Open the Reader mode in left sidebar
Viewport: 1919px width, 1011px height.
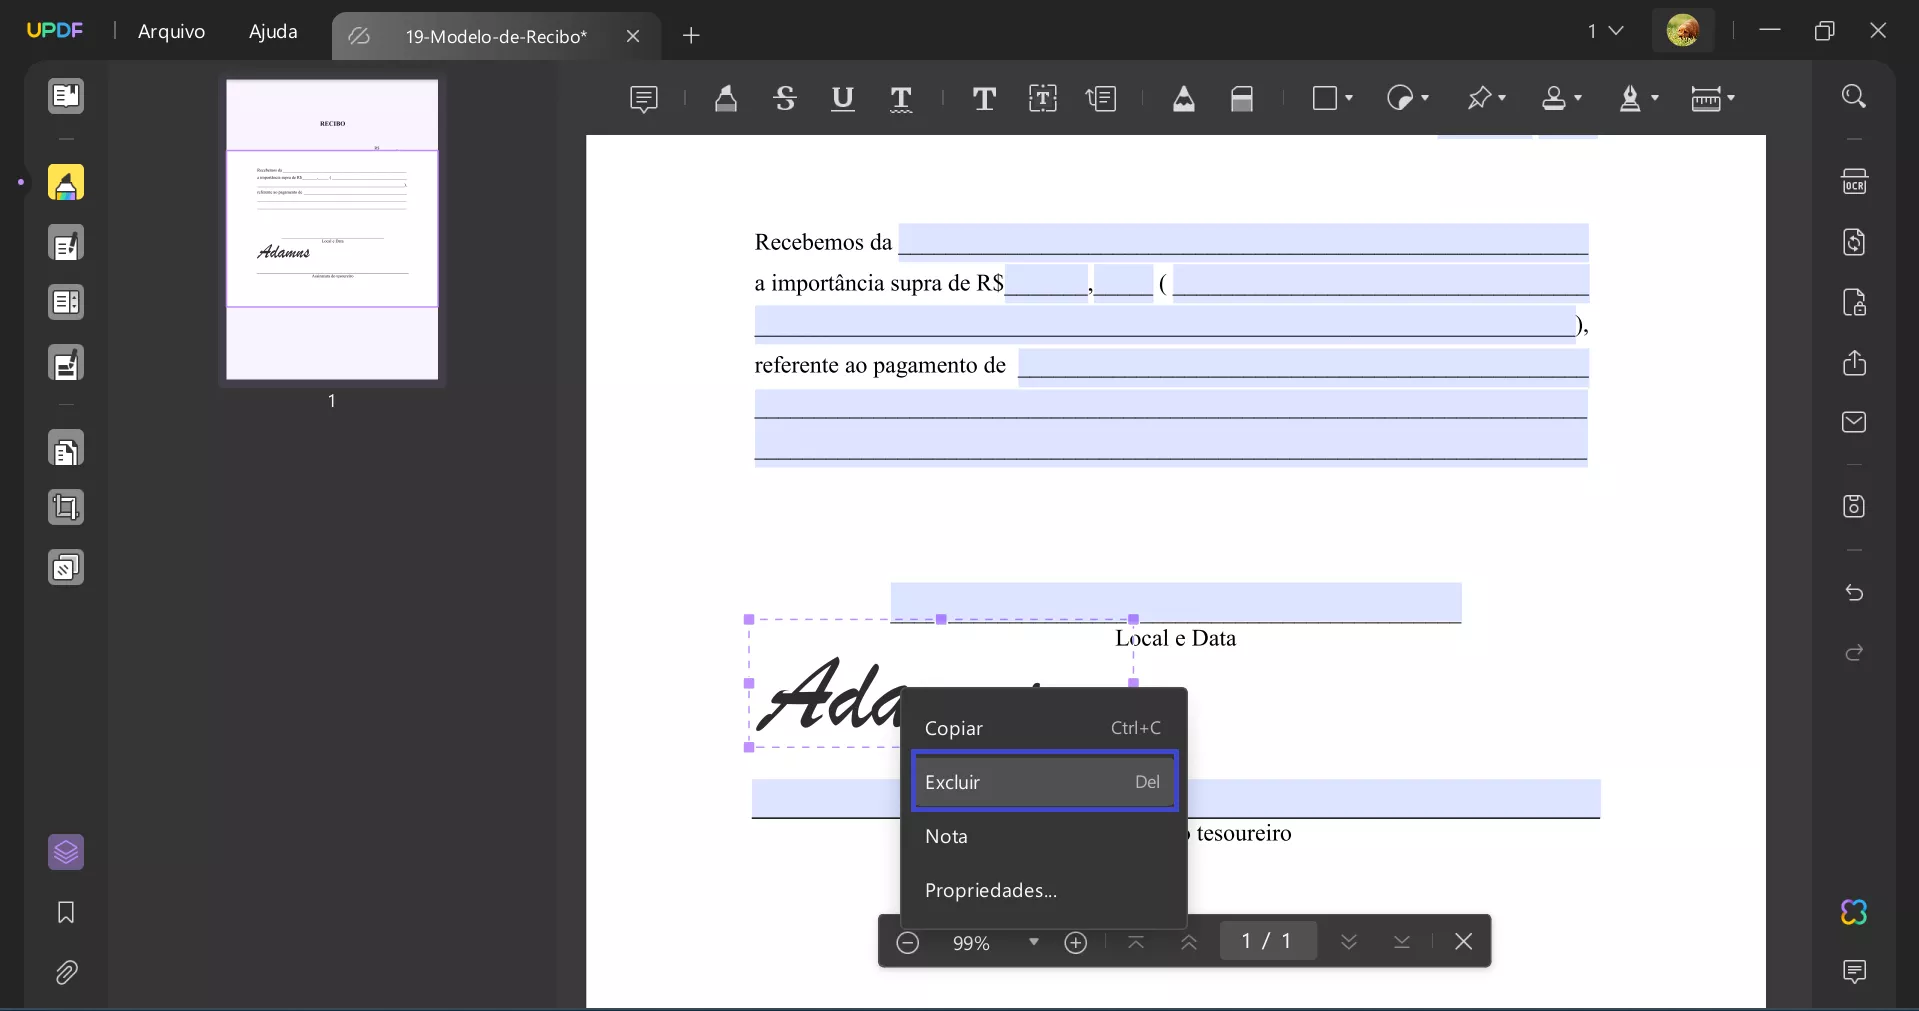pos(66,96)
